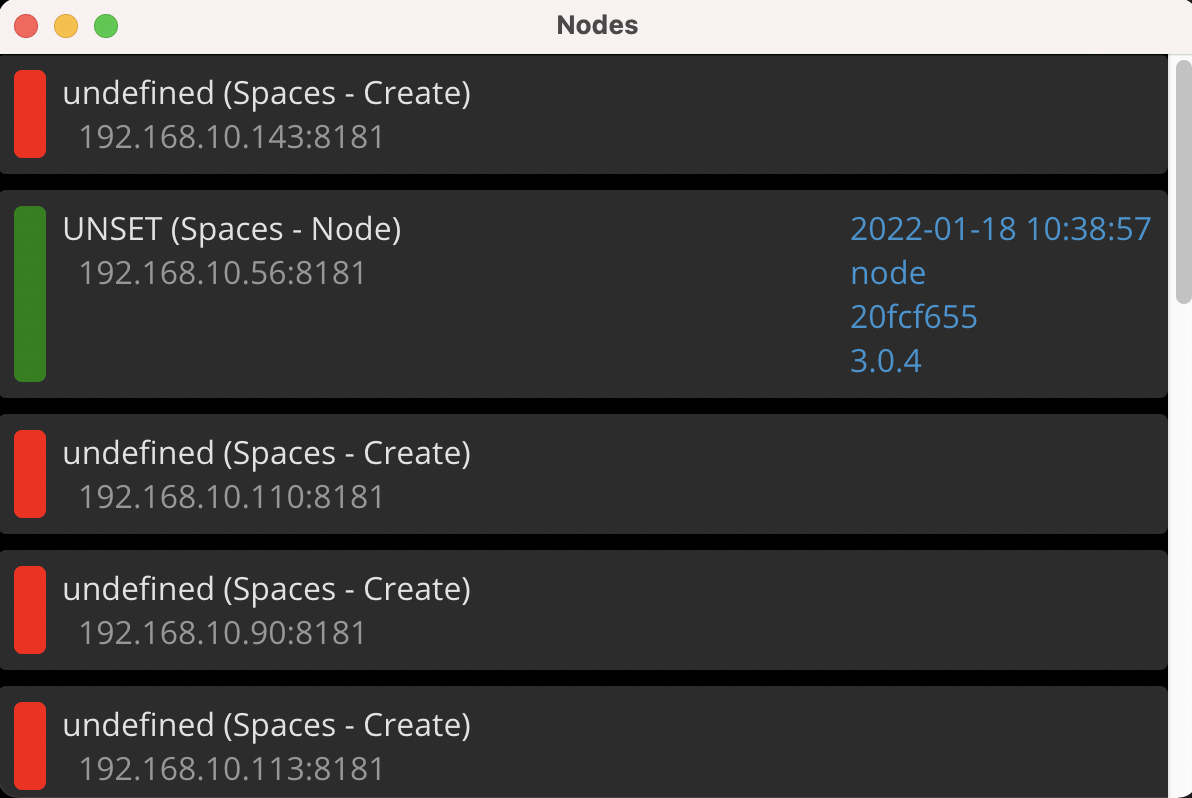Click the red status indicator for 192.168.10.110
The width and height of the screenshot is (1192, 798).
point(29,473)
